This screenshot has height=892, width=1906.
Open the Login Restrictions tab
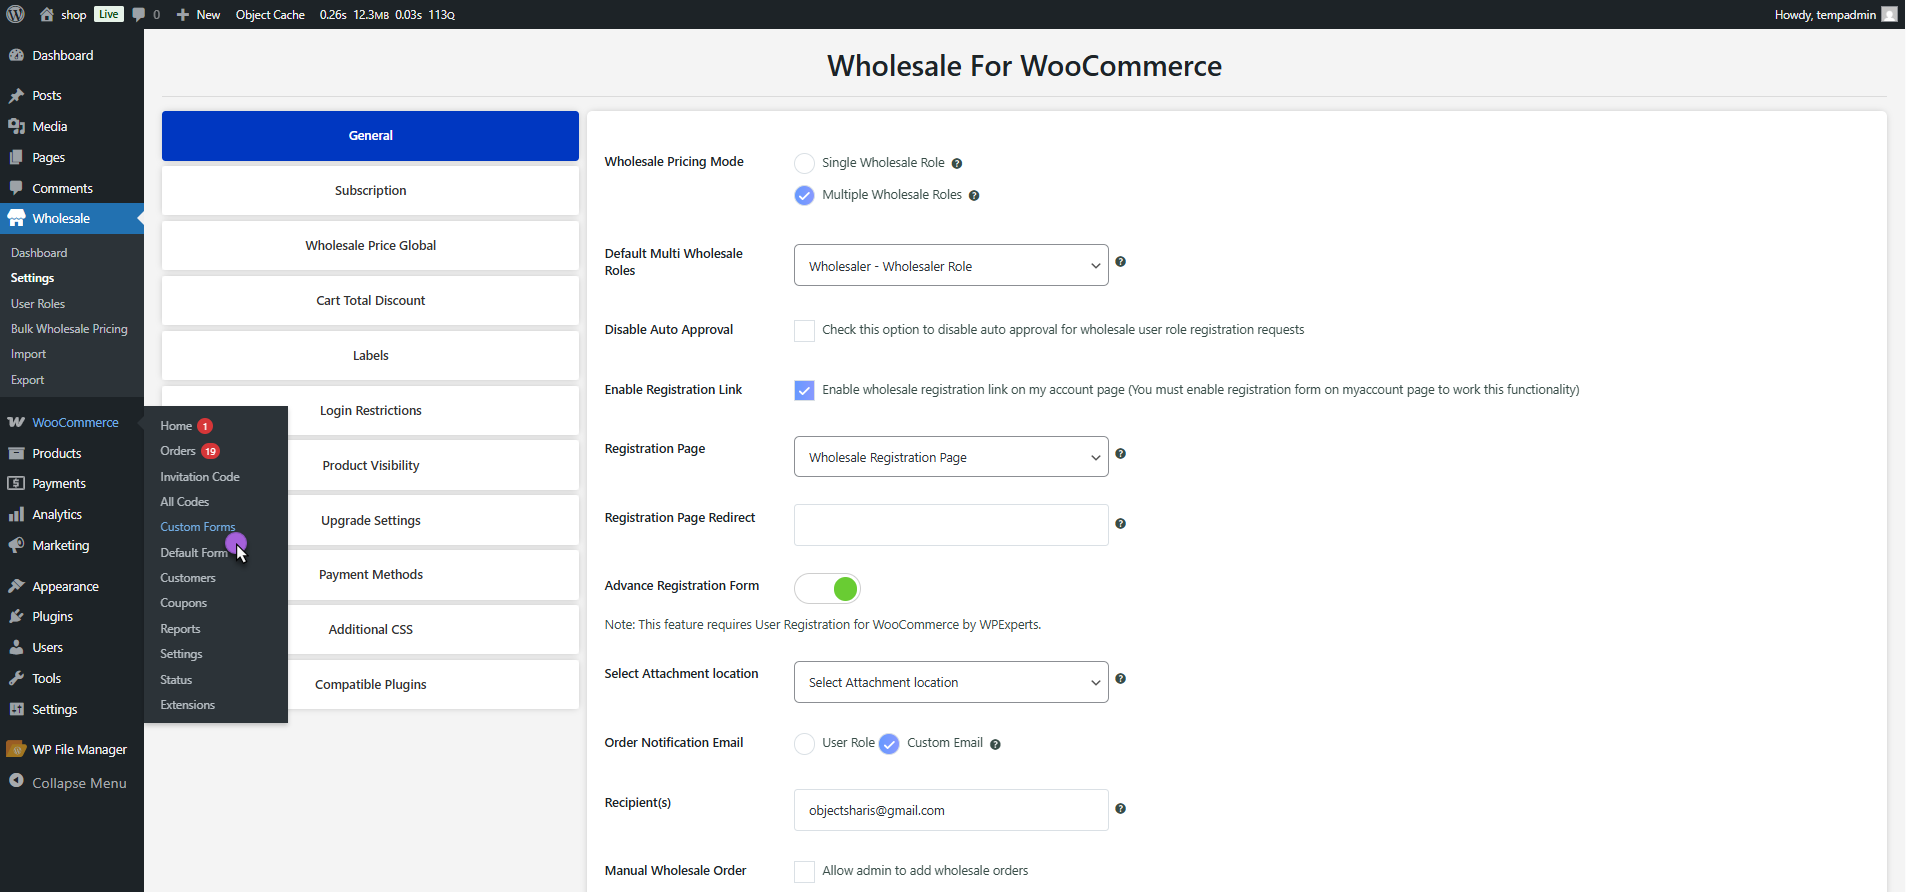(370, 410)
